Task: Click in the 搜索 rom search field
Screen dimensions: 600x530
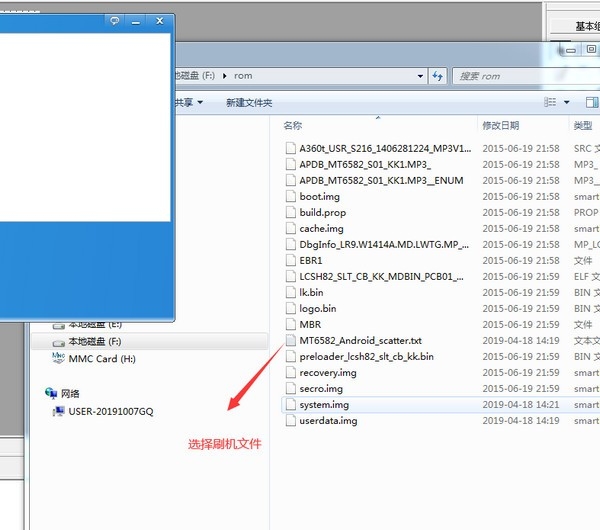Action: coord(520,76)
